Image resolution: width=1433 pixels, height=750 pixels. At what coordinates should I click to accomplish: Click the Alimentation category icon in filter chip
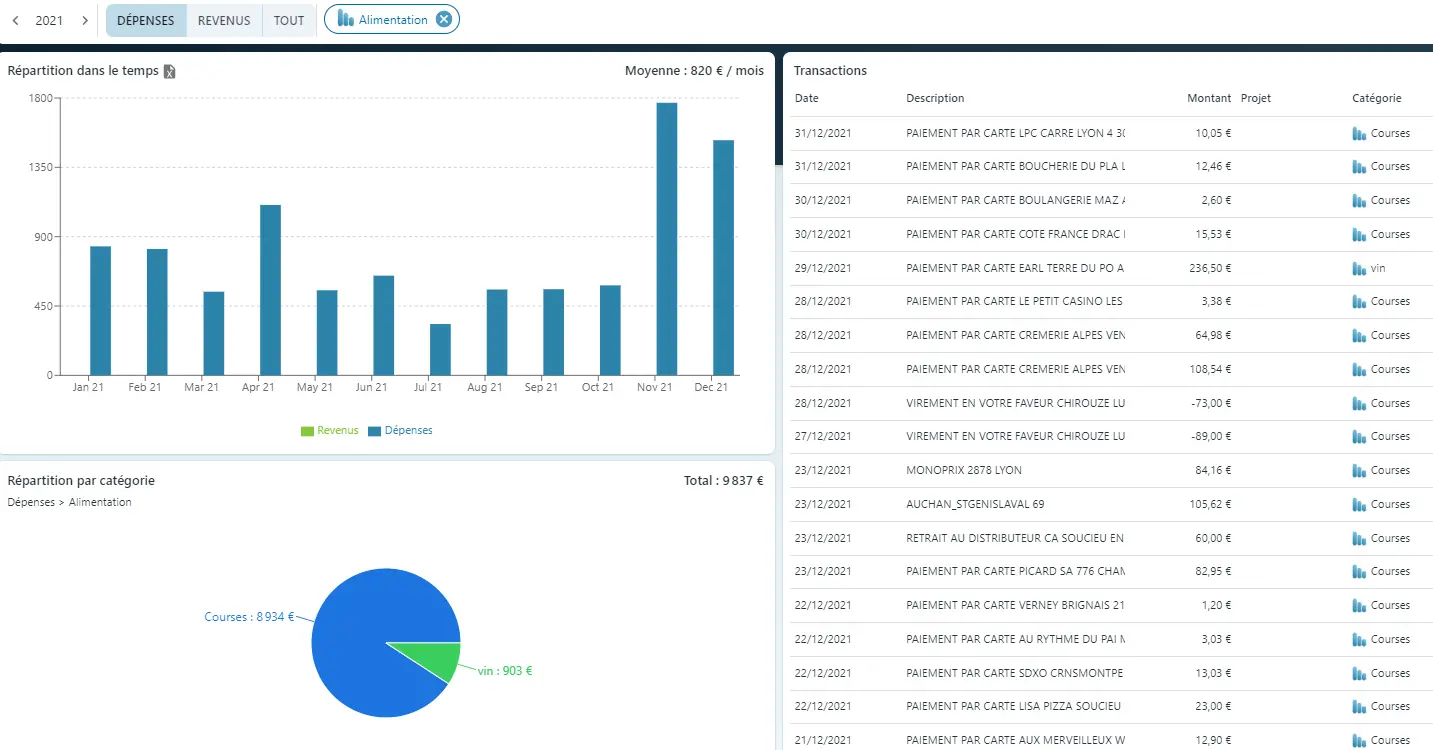coord(345,19)
